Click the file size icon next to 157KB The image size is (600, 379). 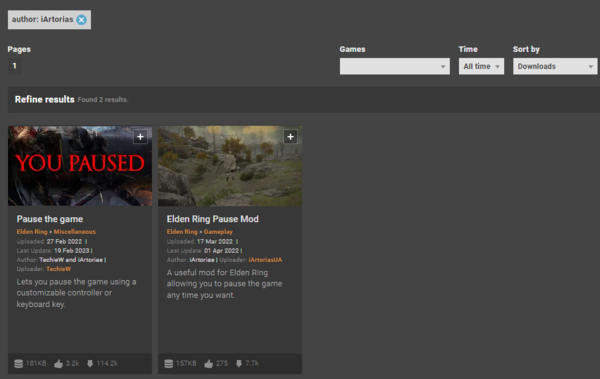(168, 363)
